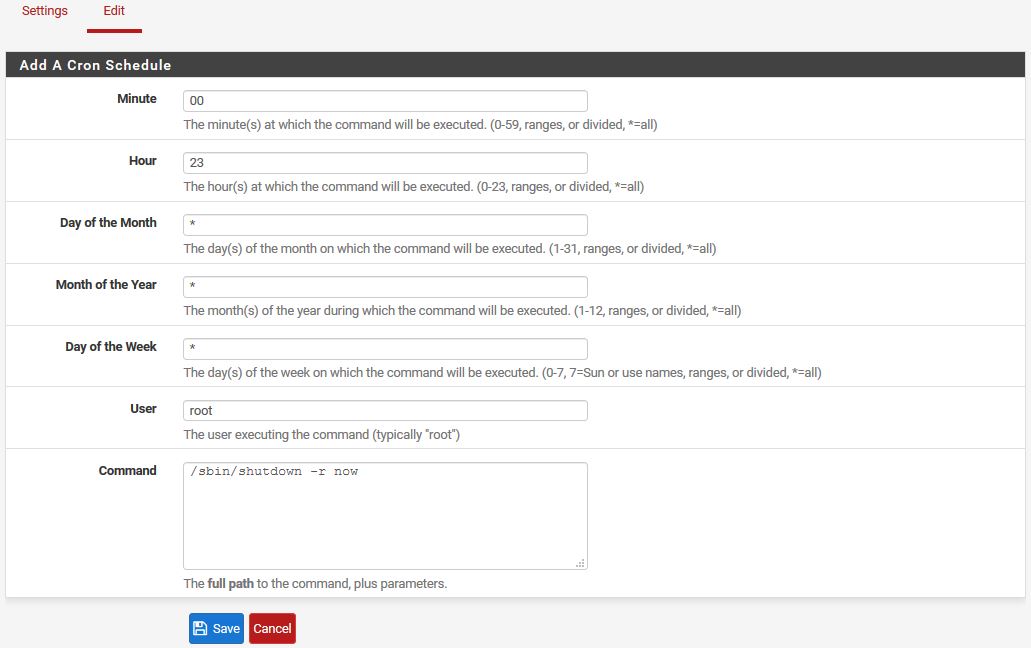The width and height of the screenshot is (1031, 648).
Task: Grab the Command textarea resize handle
Action: point(580,563)
